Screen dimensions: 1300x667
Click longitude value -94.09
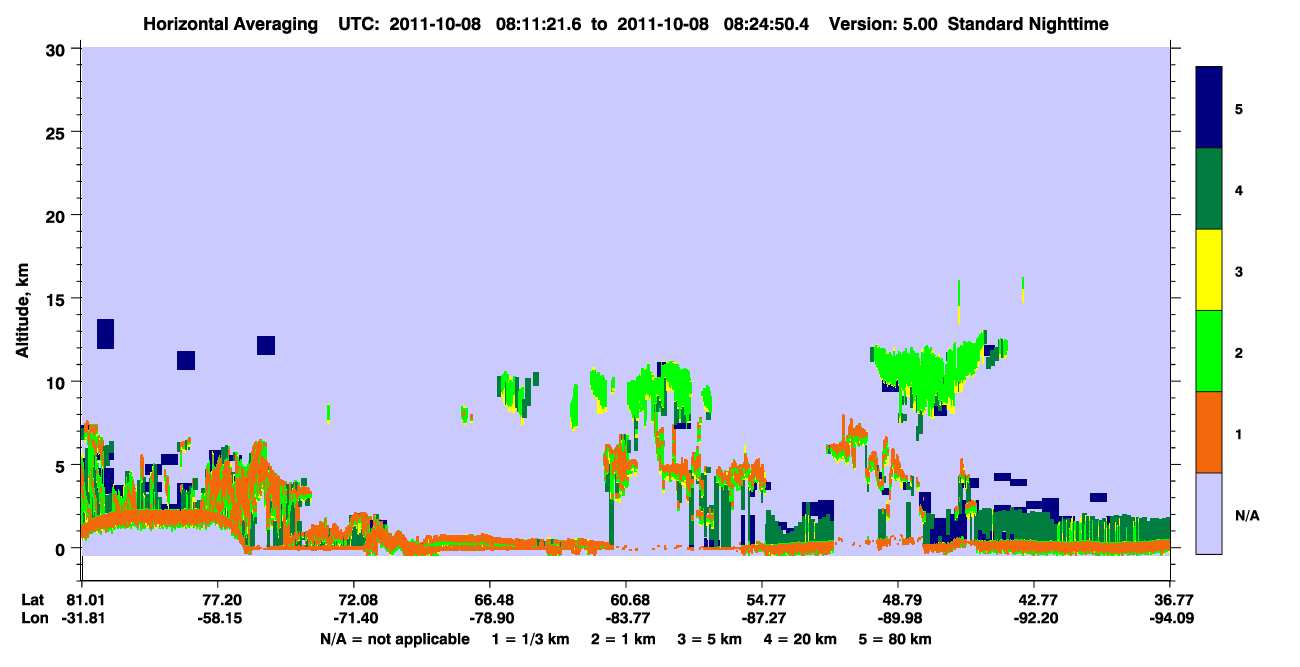[x=1170, y=618]
